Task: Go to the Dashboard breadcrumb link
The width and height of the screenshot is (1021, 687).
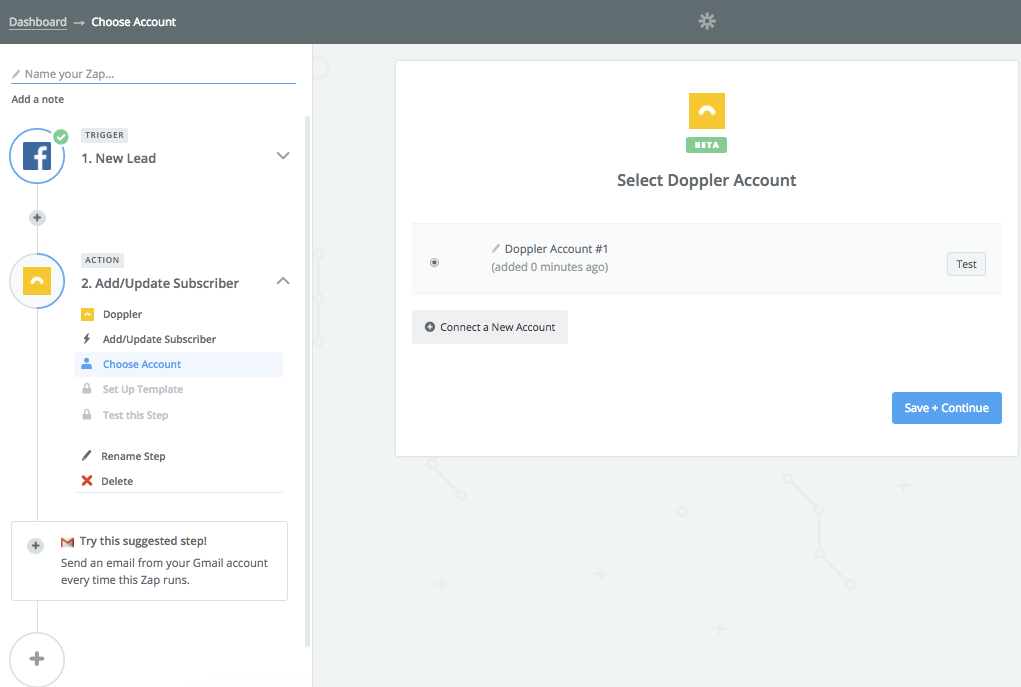Action: pyautogui.click(x=38, y=21)
